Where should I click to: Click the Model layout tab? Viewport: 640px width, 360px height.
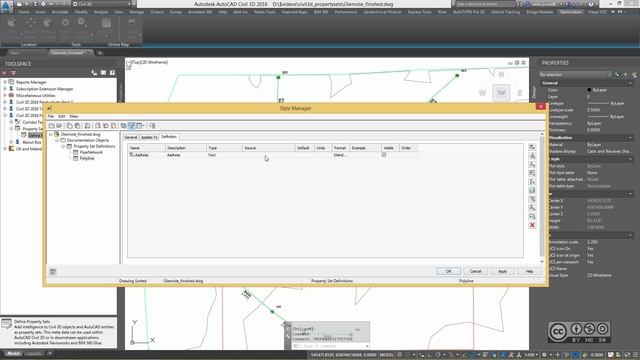tap(12, 353)
